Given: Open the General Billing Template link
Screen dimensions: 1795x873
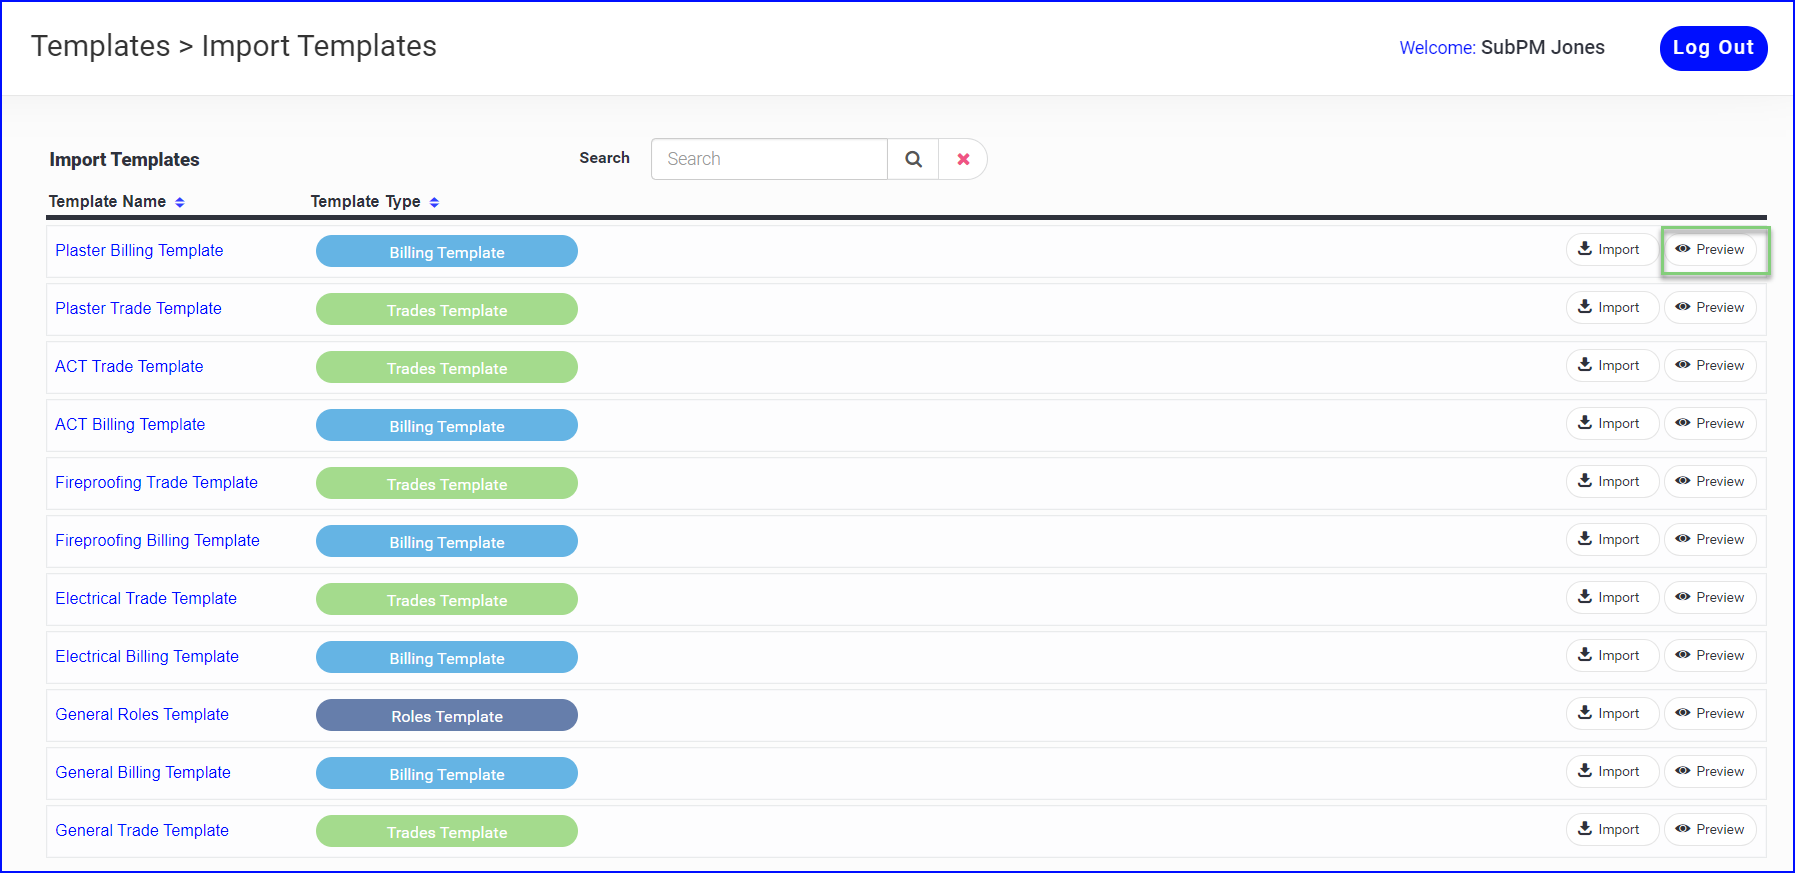Looking at the screenshot, I should click(143, 773).
